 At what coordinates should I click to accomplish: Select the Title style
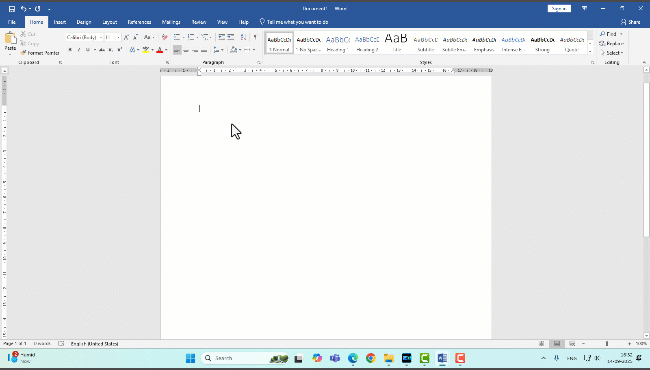click(x=396, y=43)
